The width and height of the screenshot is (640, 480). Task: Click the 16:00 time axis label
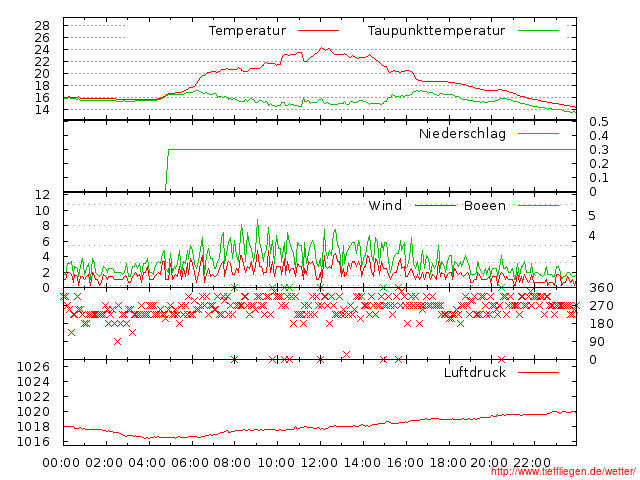coord(405,463)
